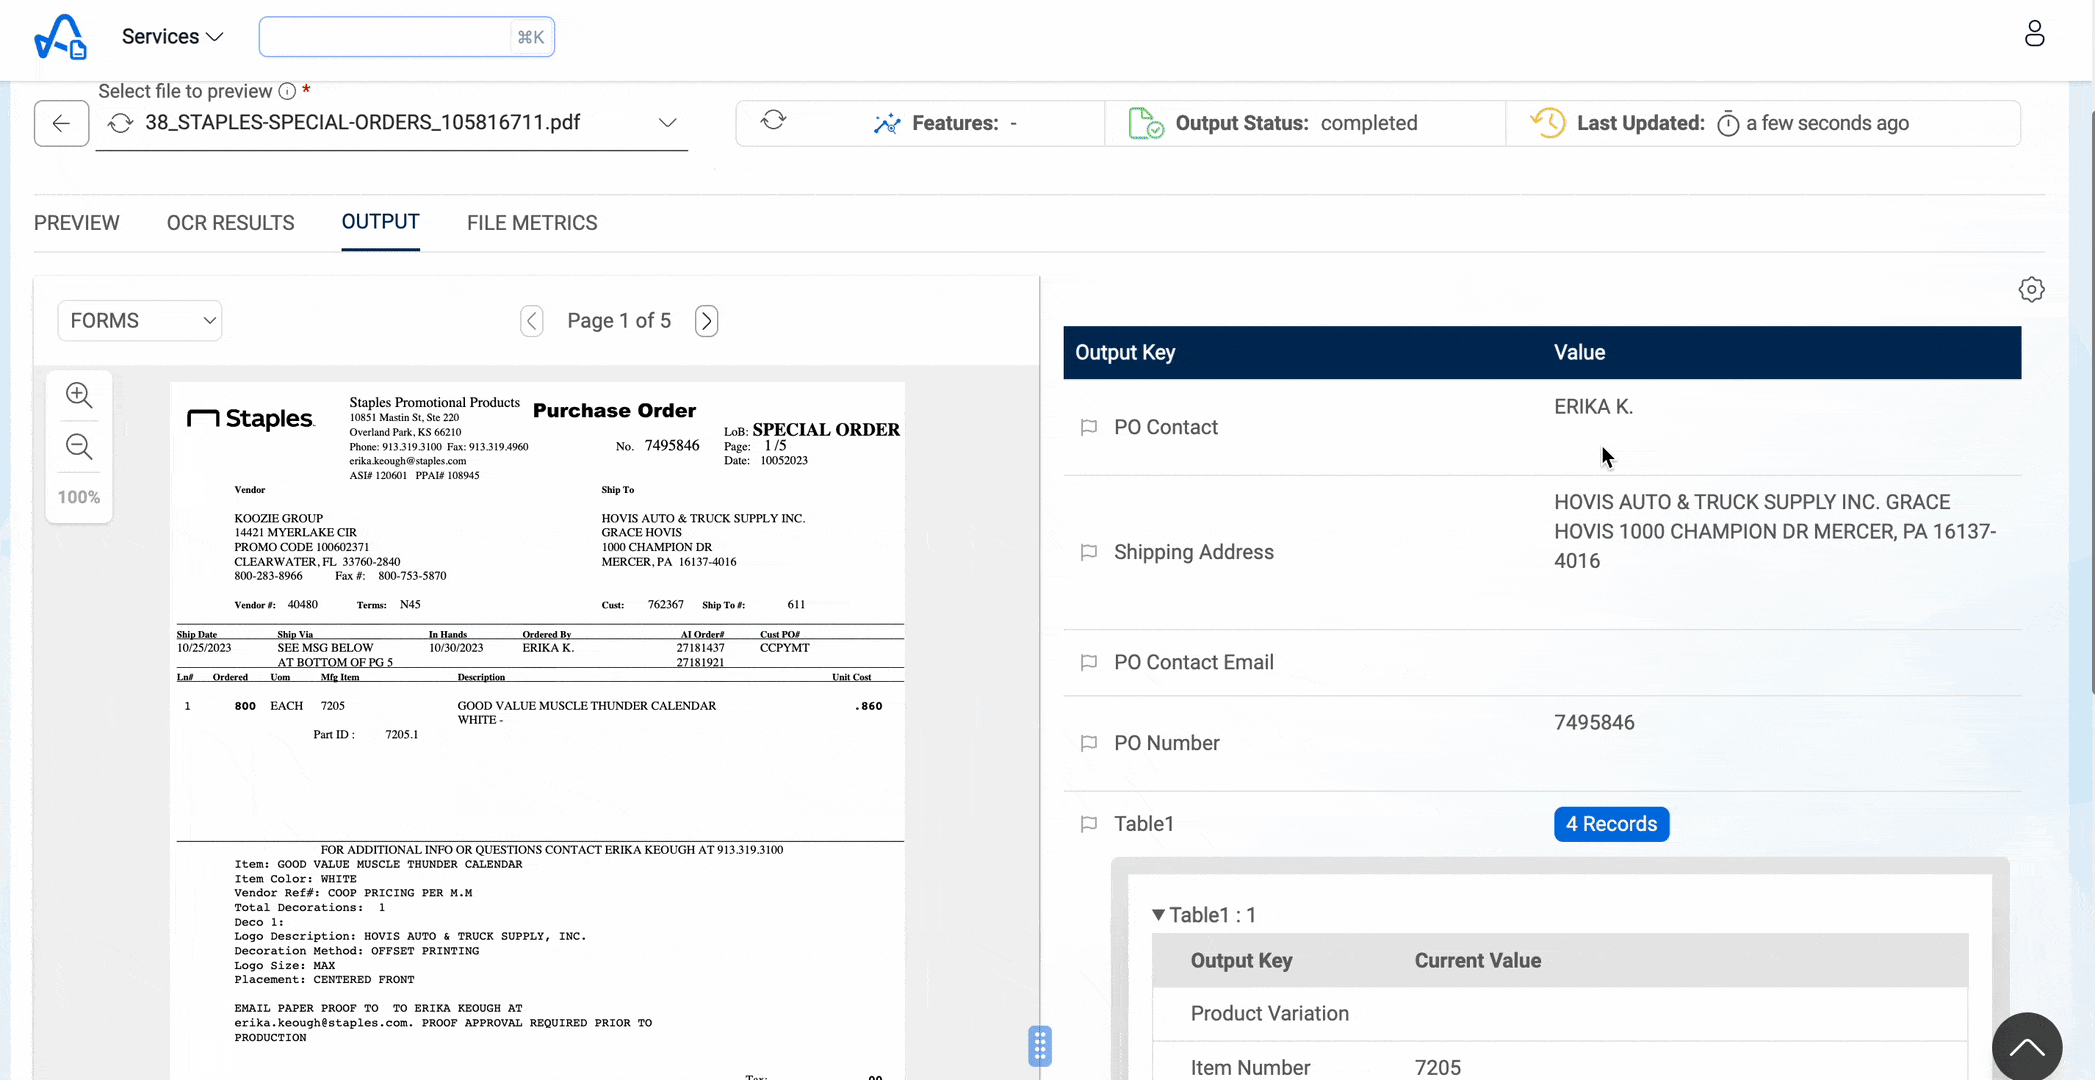Click the Page 1 of 5 label
The width and height of the screenshot is (2095, 1080).
pyautogui.click(x=619, y=321)
